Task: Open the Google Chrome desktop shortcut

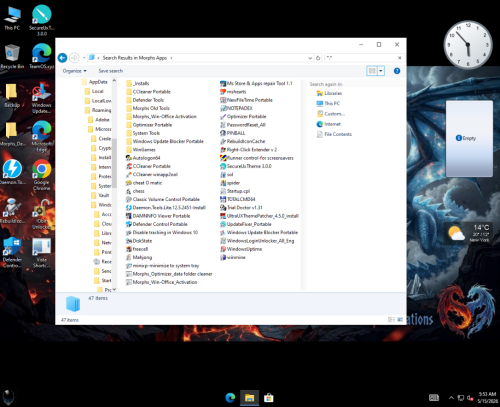Action: 42,175
